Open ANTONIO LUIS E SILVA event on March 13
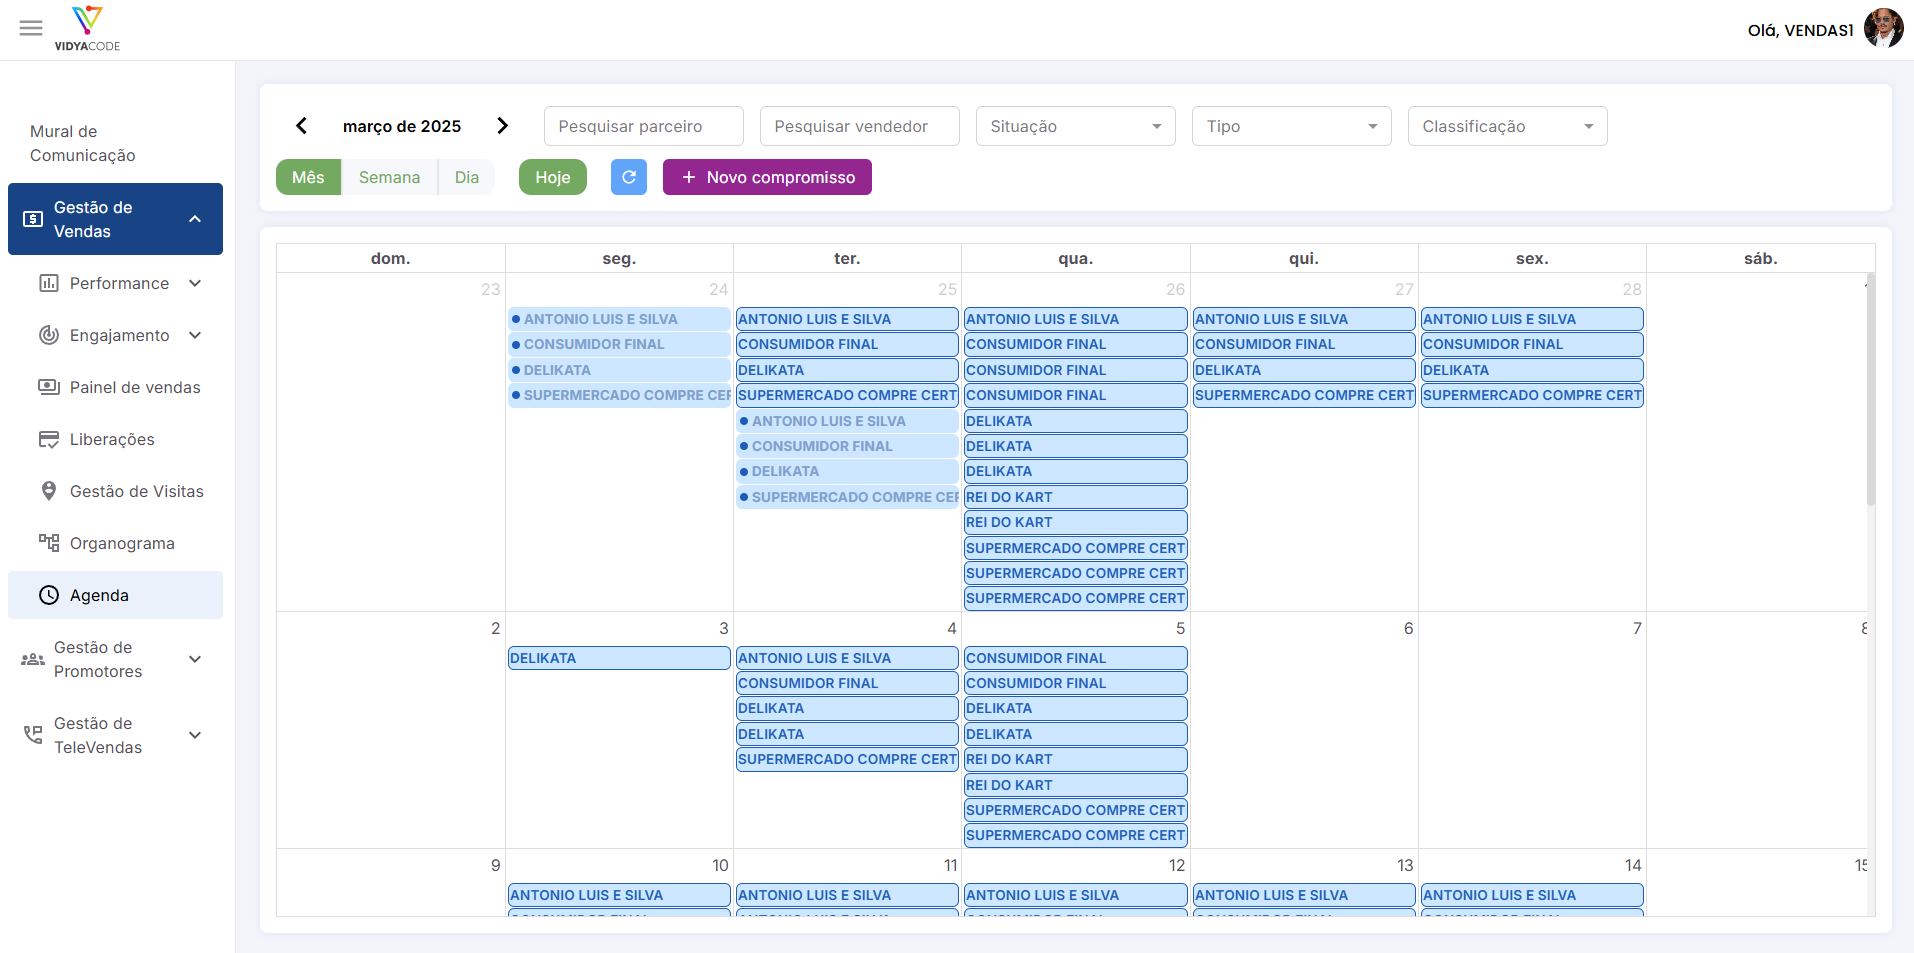Viewport: 1914px width, 953px height. pyautogui.click(x=1304, y=895)
